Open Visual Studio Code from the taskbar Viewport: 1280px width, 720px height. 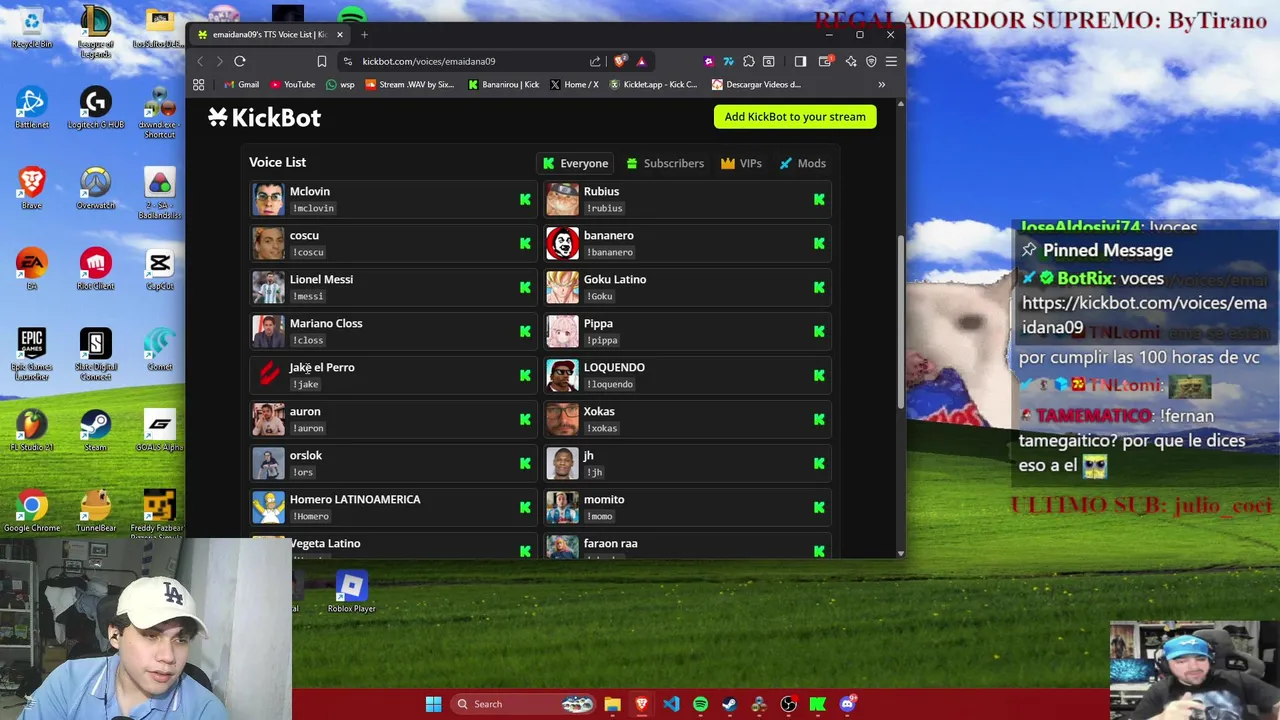click(671, 704)
